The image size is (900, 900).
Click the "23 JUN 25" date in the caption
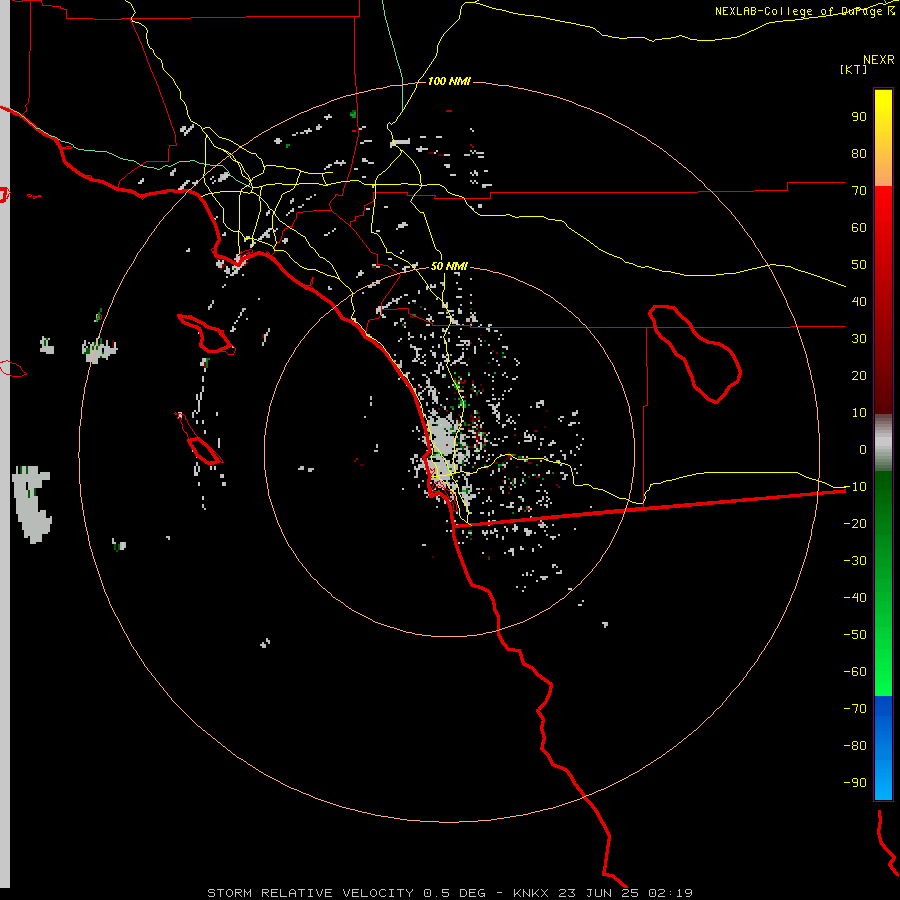(599, 893)
